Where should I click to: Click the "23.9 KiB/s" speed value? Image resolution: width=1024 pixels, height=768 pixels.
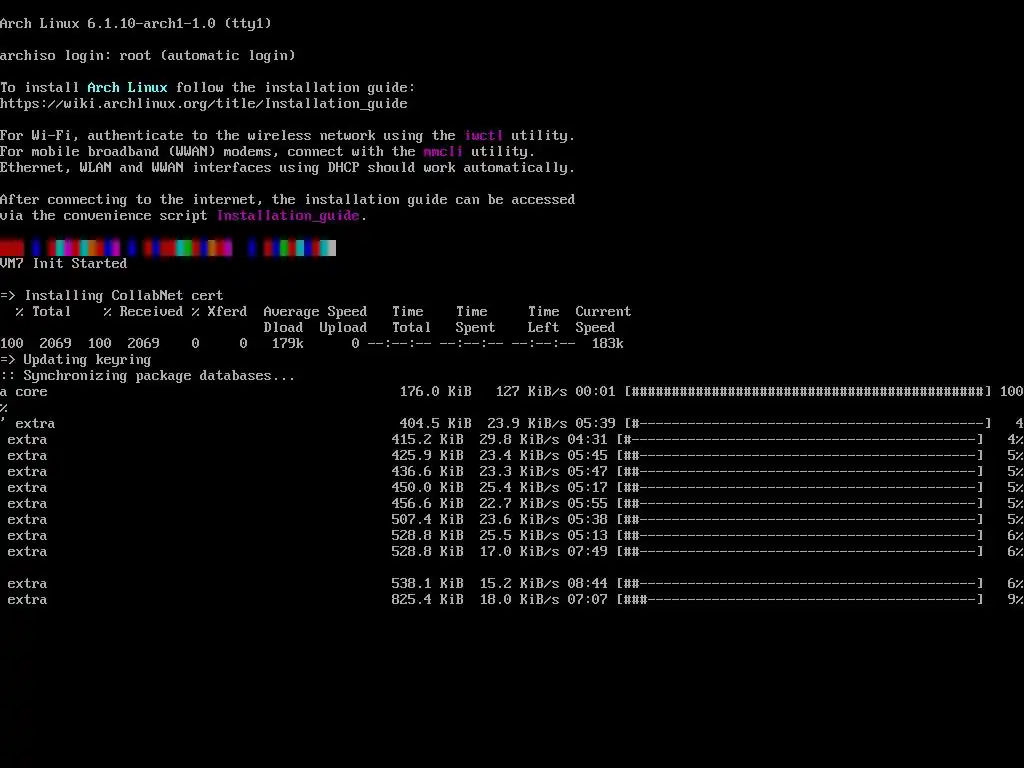528,424
